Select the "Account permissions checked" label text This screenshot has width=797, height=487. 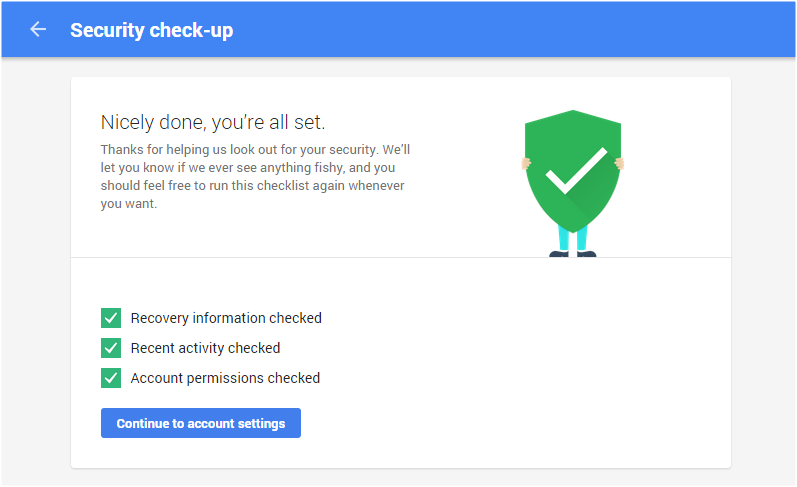click(225, 378)
